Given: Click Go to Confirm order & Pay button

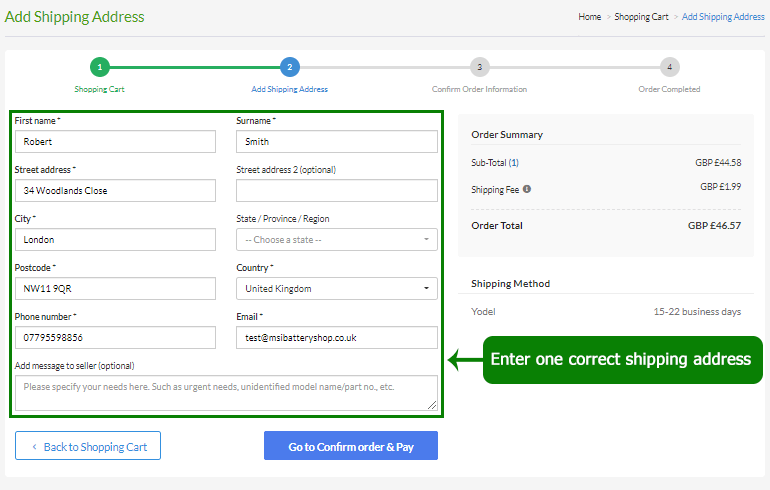Looking at the screenshot, I should (351, 446).
